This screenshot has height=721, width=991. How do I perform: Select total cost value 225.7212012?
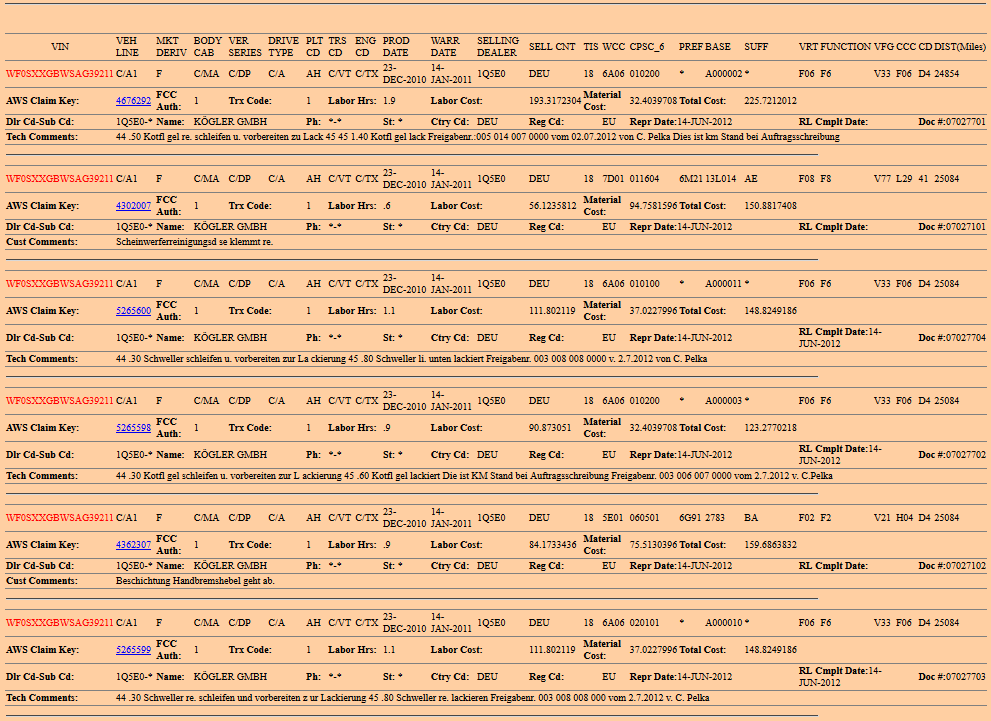tap(771, 101)
